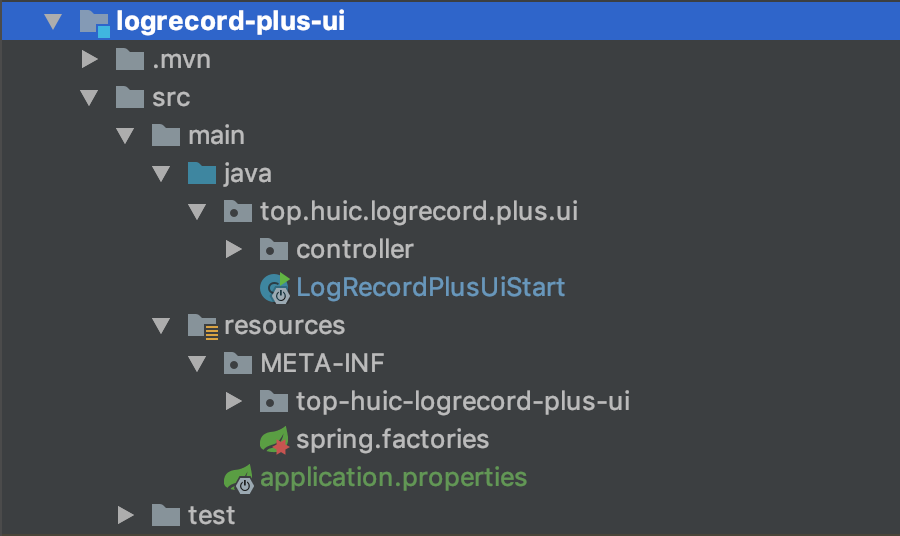Select the spring.factories file
This screenshot has height=536, width=900.
pyautogui.click(x=393, y=440)
